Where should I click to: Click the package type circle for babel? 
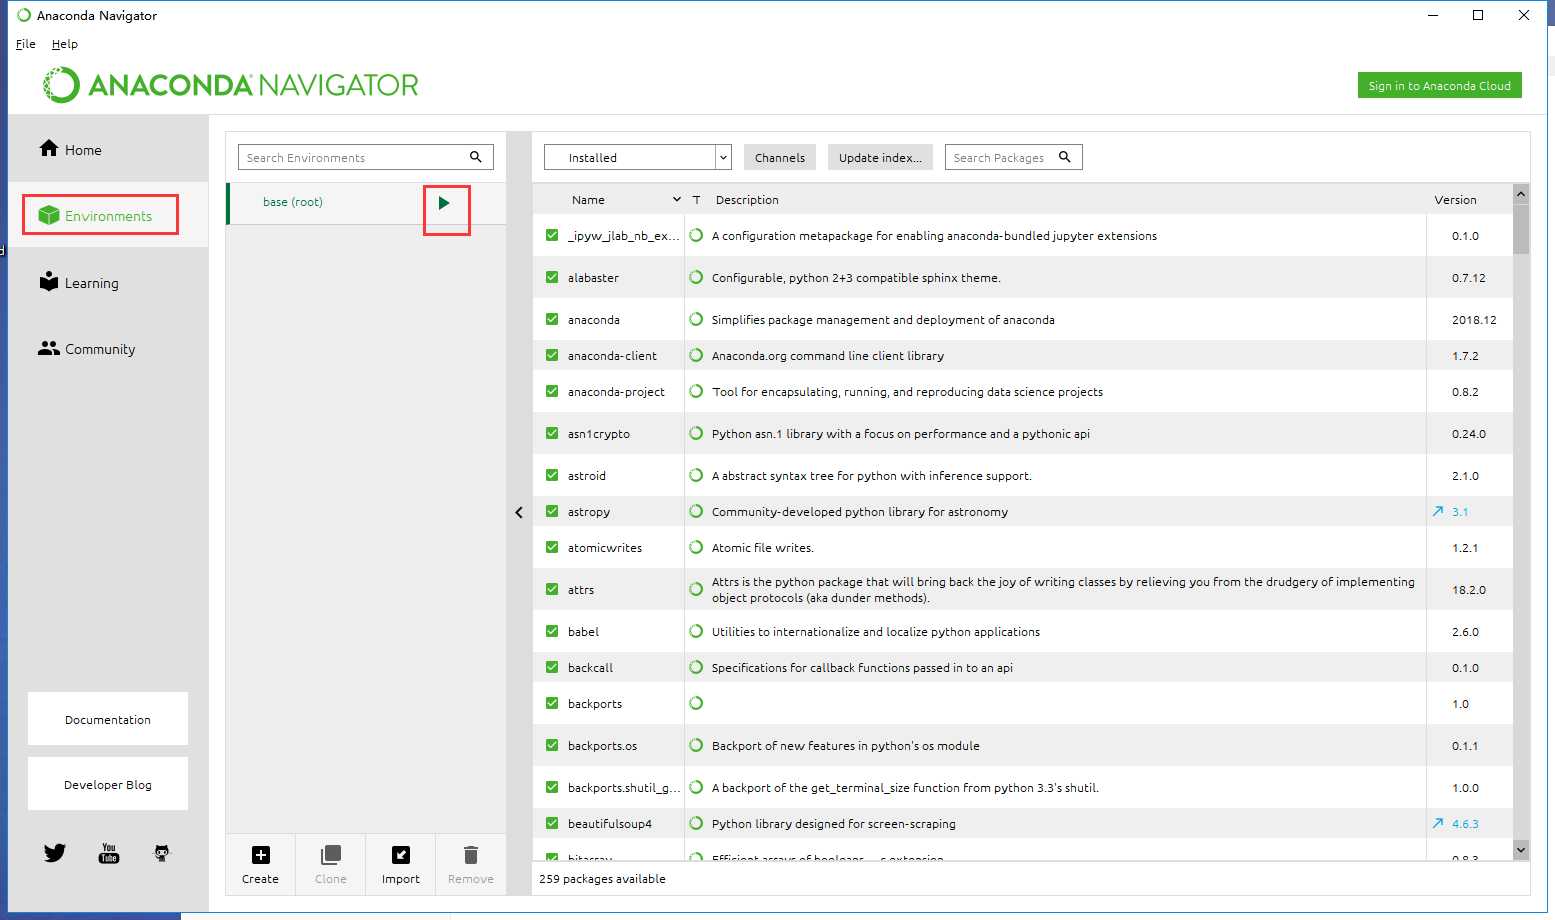coord(696,631)
